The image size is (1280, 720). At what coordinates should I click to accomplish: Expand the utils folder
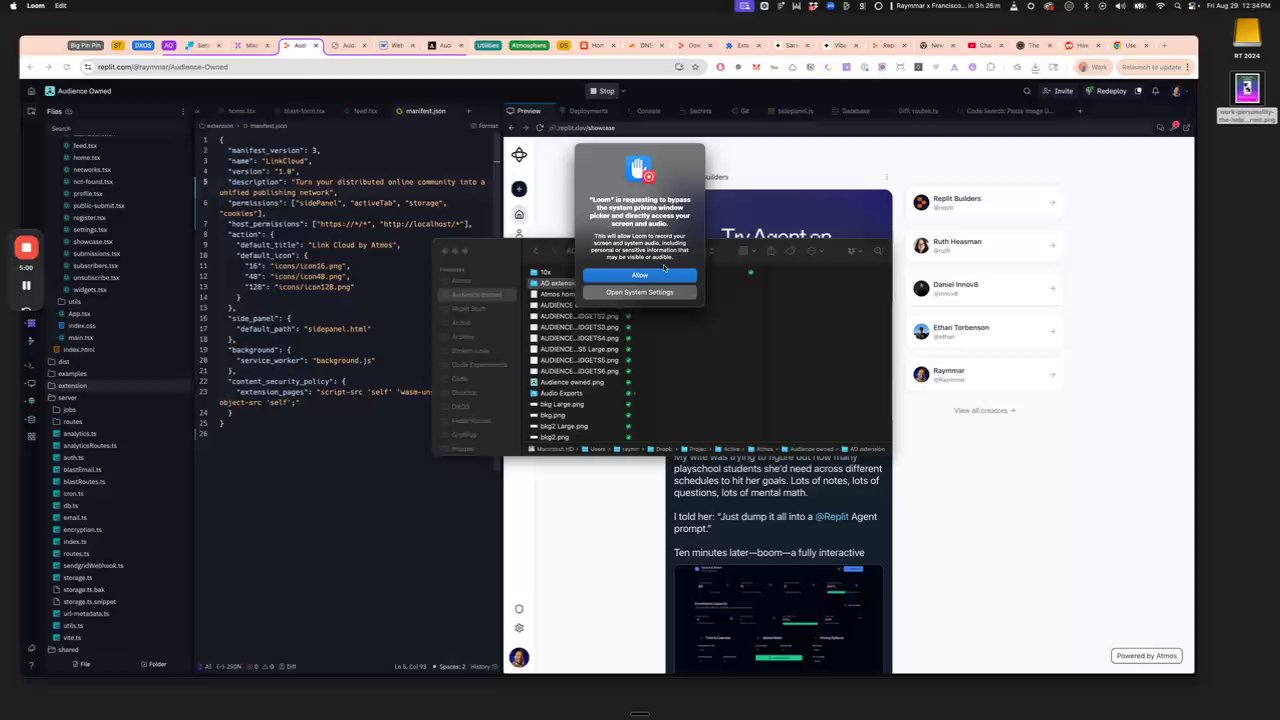(x=74, y=302)
